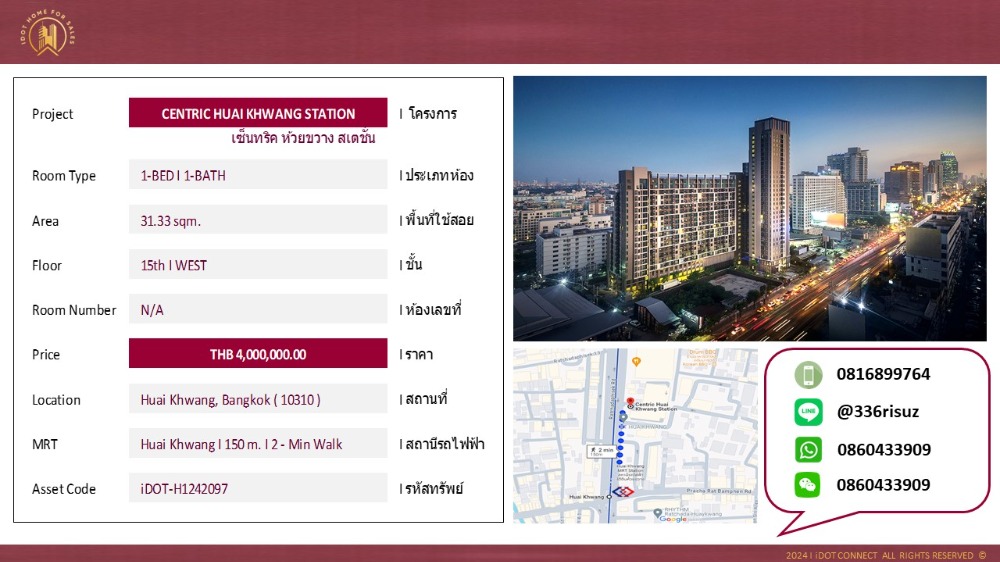This screenshot has width=1000, height=562.
Task: Click the Thai label ชั้น
Action: (x=414, y=264)
